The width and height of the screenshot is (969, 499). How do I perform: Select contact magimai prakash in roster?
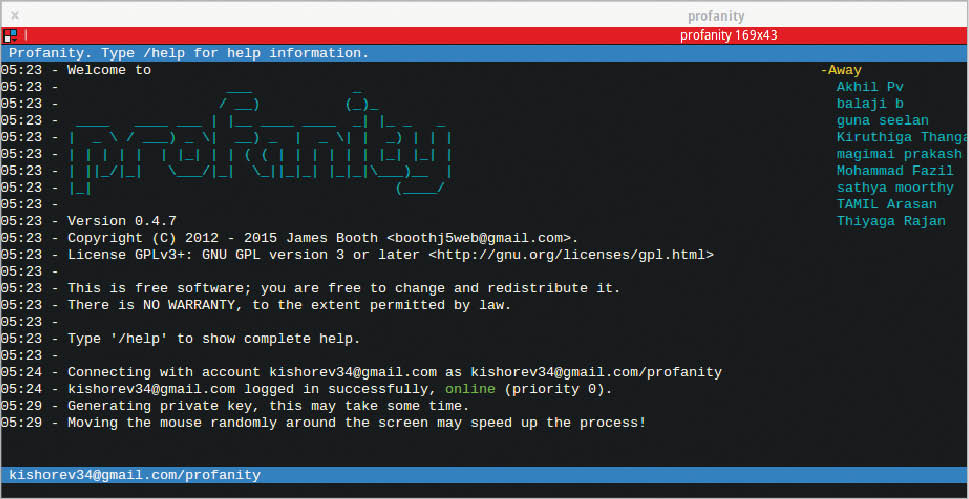coord(899,154)
